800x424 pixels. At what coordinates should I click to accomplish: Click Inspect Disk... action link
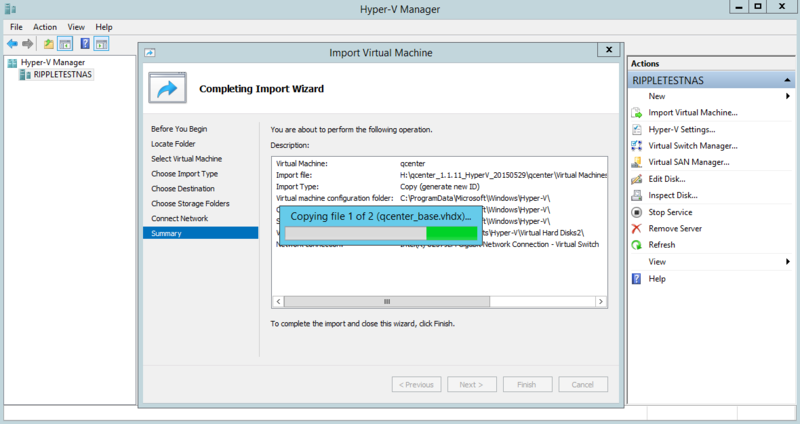pyautogui.click(x=673, y=195)
